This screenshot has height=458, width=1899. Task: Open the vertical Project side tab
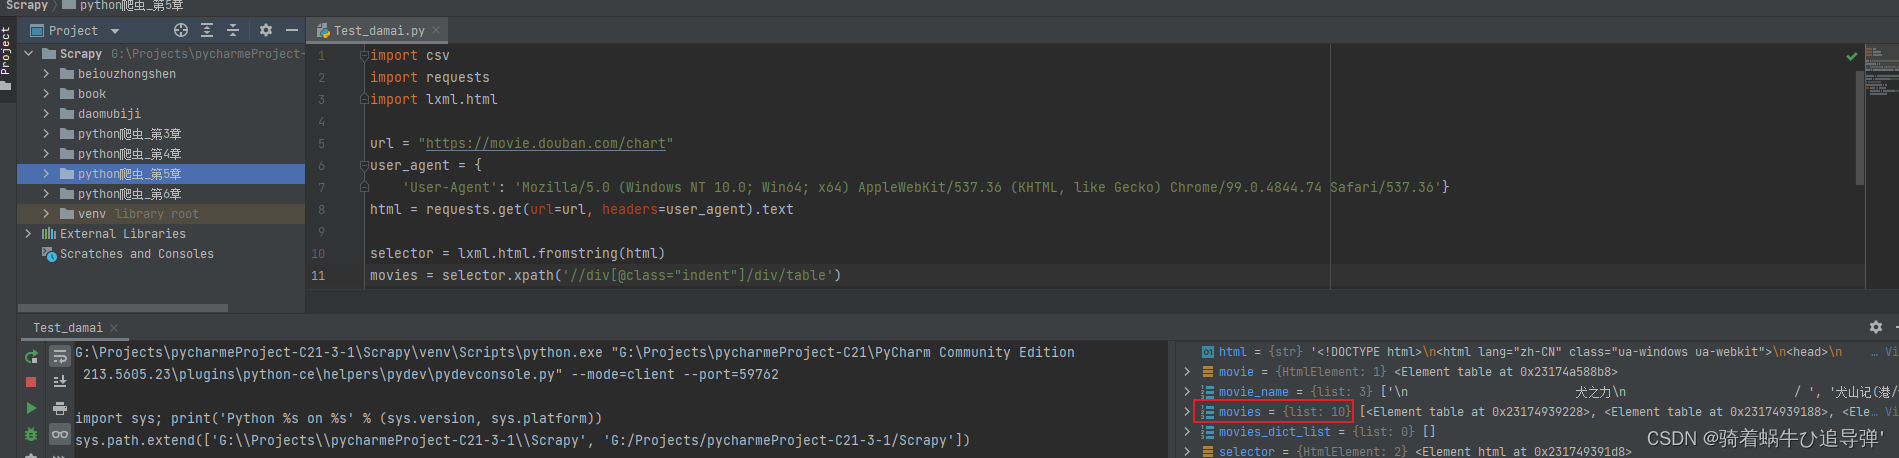coord(6,58)
